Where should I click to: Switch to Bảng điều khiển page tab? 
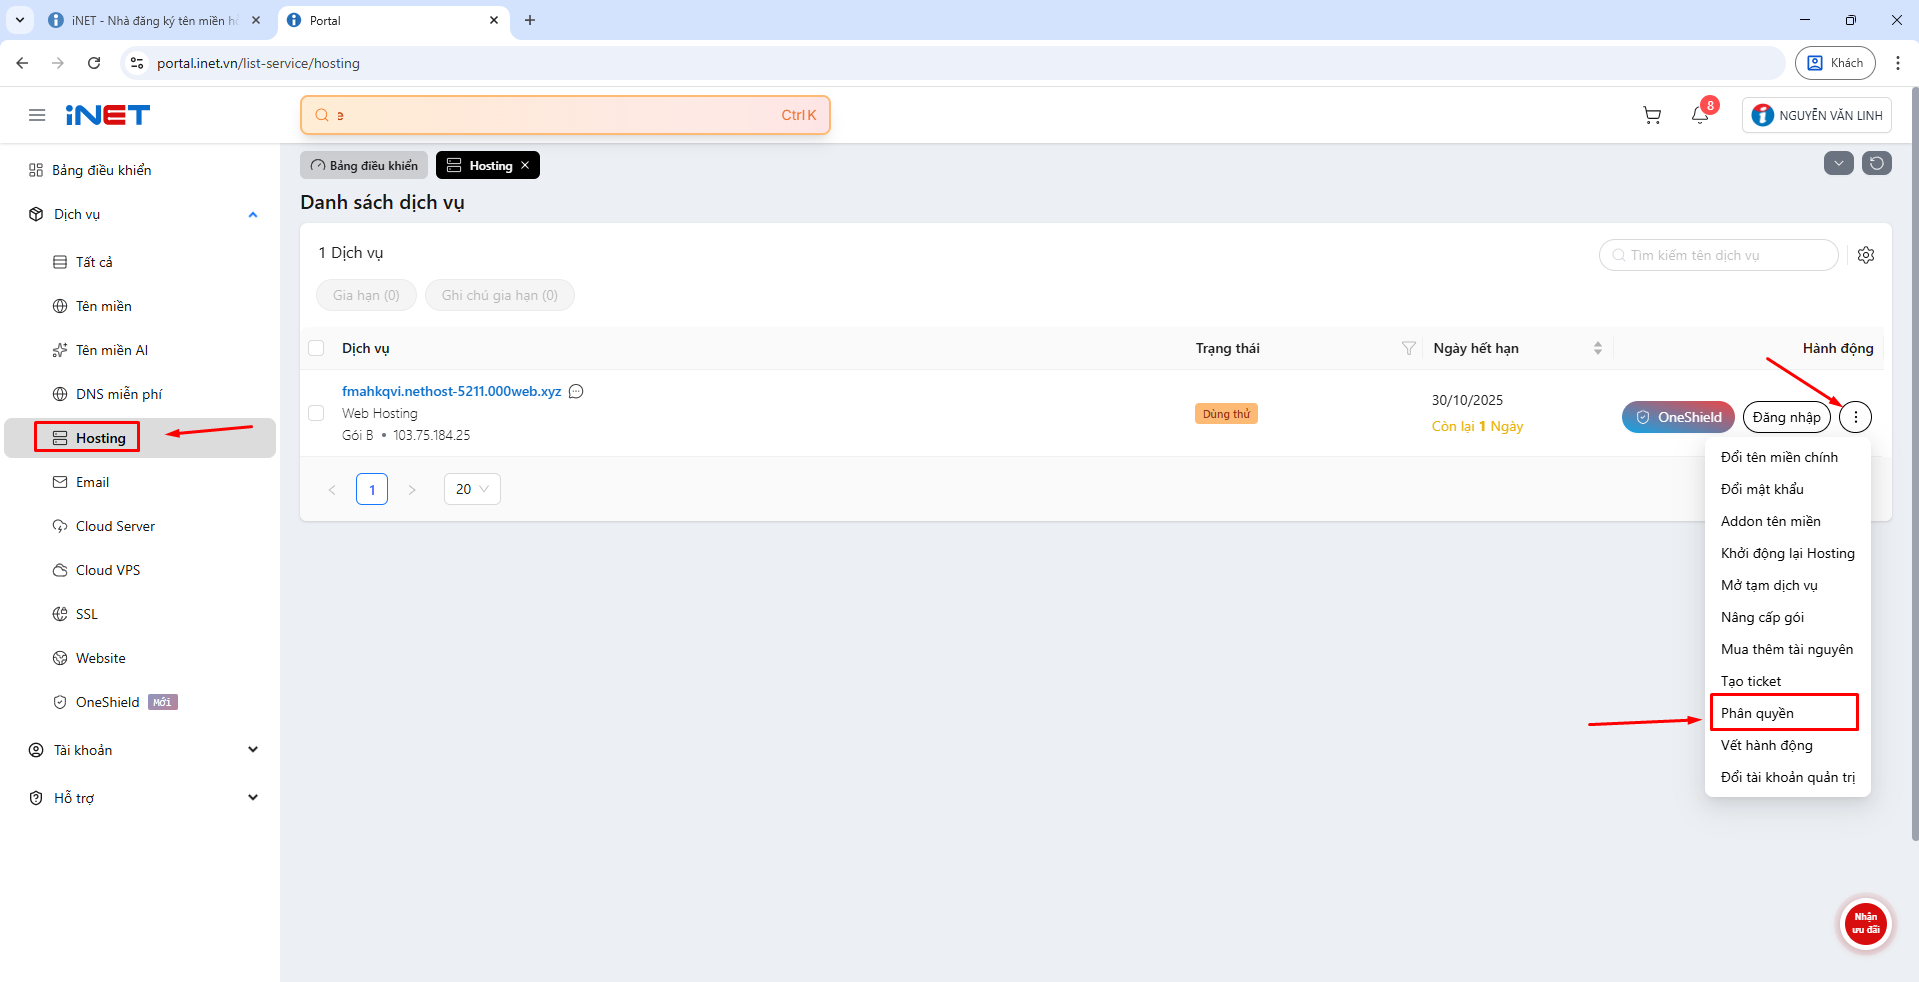pyautogui.click(x=364, y=165)
